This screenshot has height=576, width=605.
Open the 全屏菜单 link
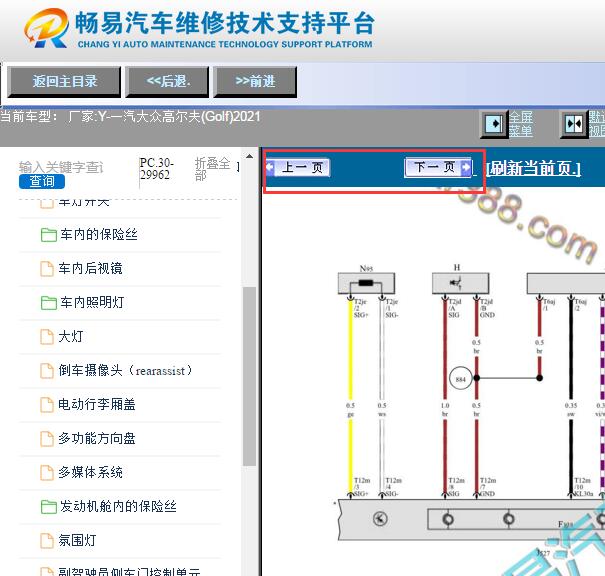[x=521, y=124]
